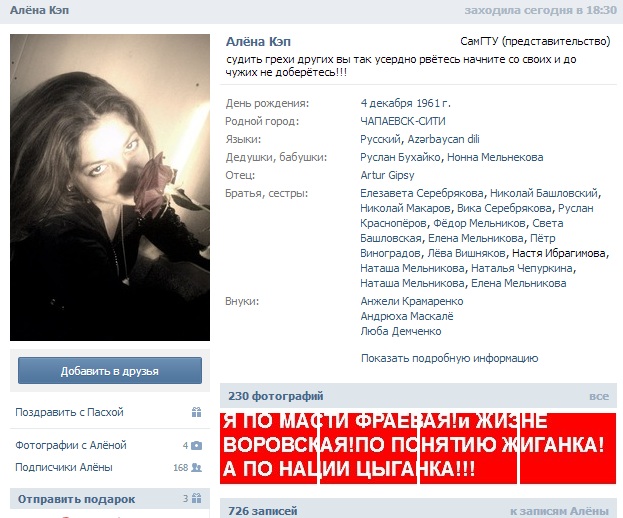Image resolution: width=623 pixels, height=518 pixels.
Task: Go to 'к записям Алёны' link
Action: (x=559, y=511)
